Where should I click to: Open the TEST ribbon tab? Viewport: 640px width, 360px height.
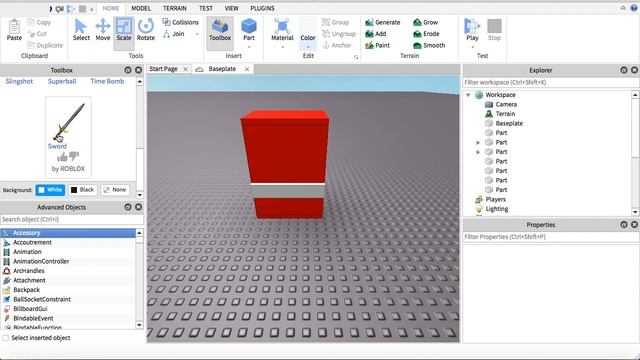pyautogui.click(x=206, y=8)
